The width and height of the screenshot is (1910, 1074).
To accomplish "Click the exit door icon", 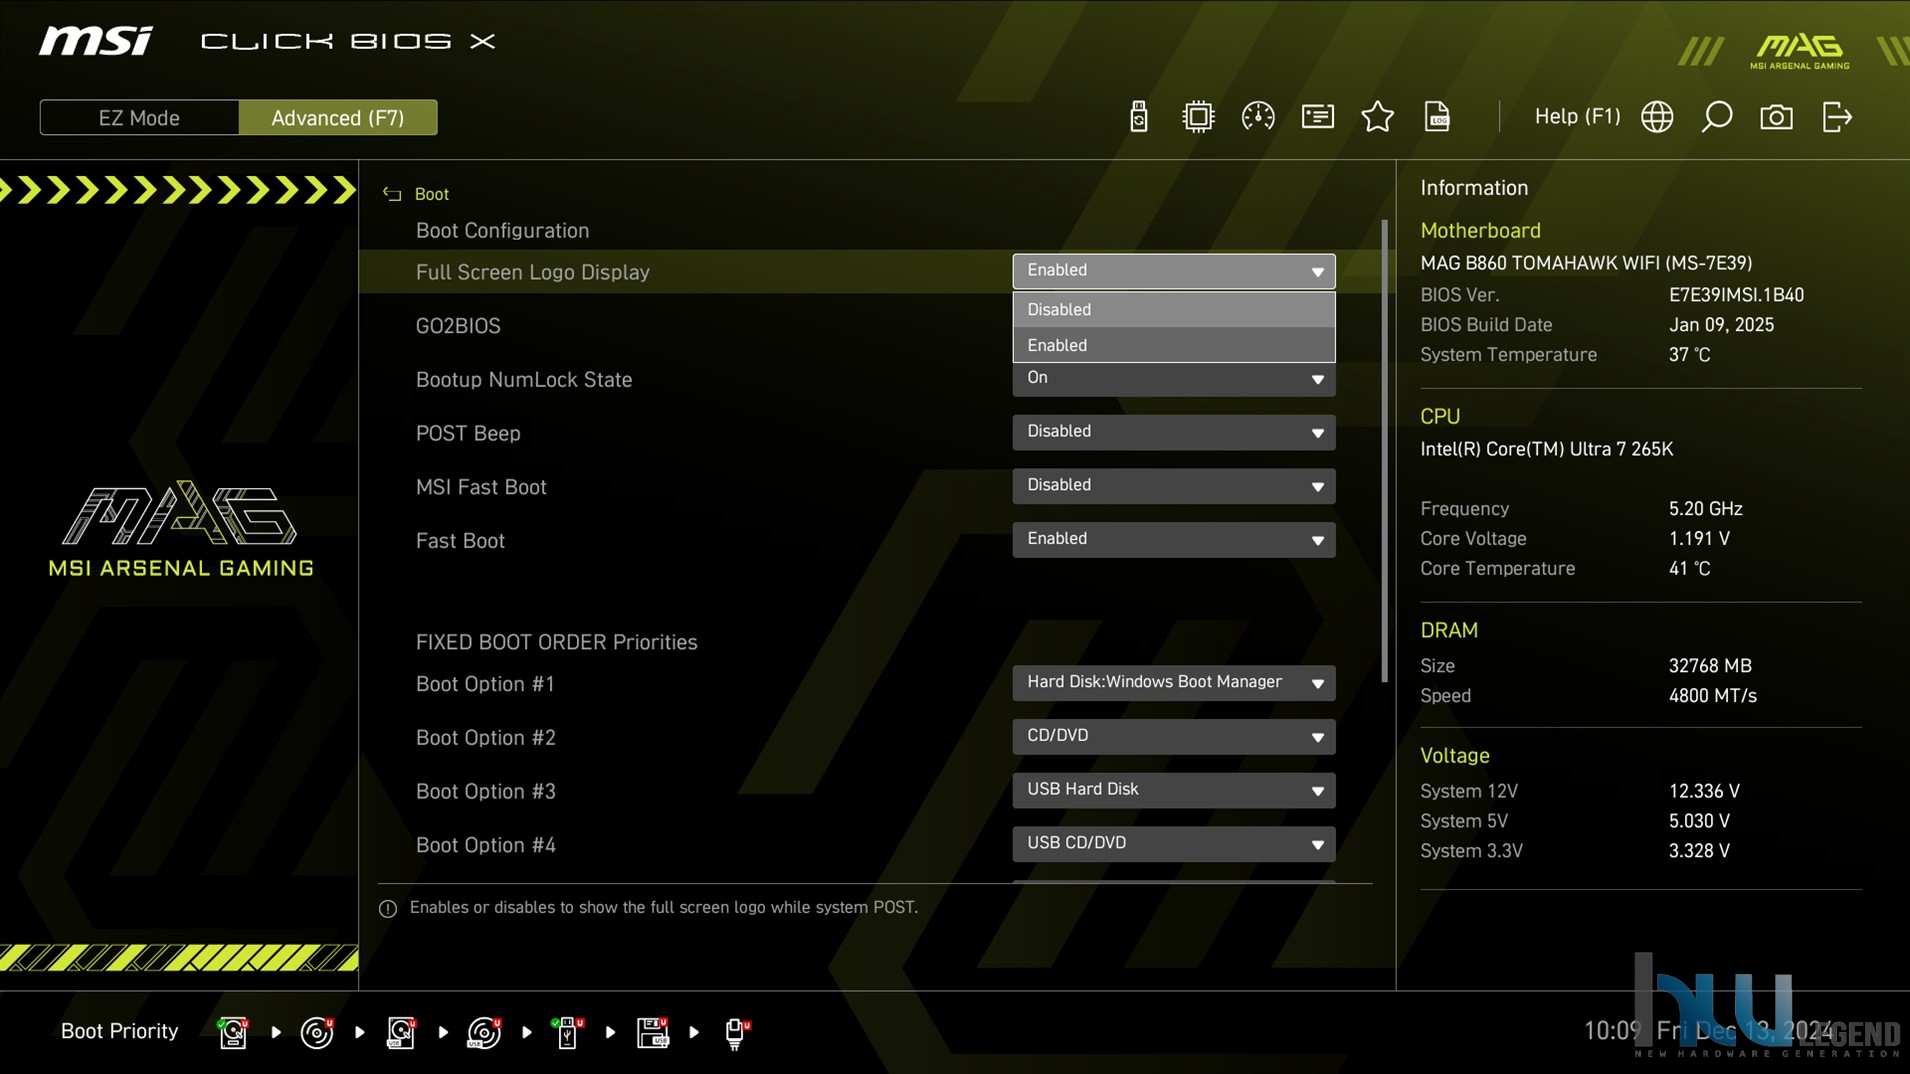I will (x=1837, y=117).
